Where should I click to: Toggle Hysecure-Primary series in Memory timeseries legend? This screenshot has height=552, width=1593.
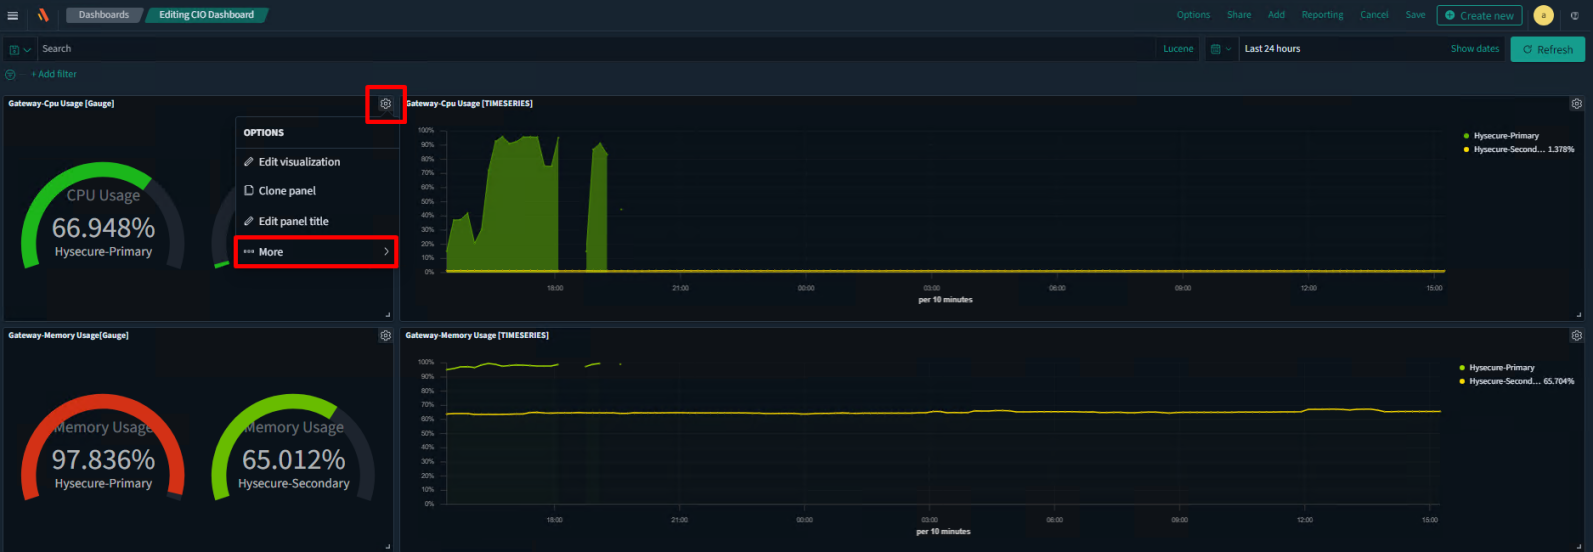tap(1501, 368)
